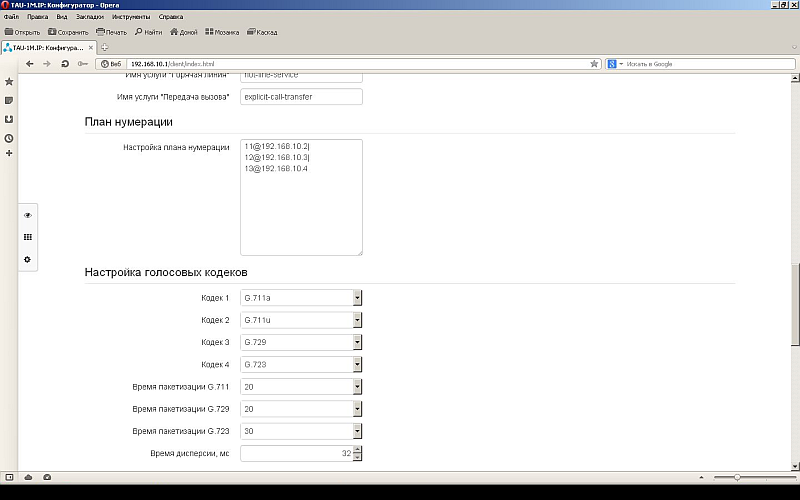Reload the current page
Screen dimensions: 800x500
click(x=65, y=64)
